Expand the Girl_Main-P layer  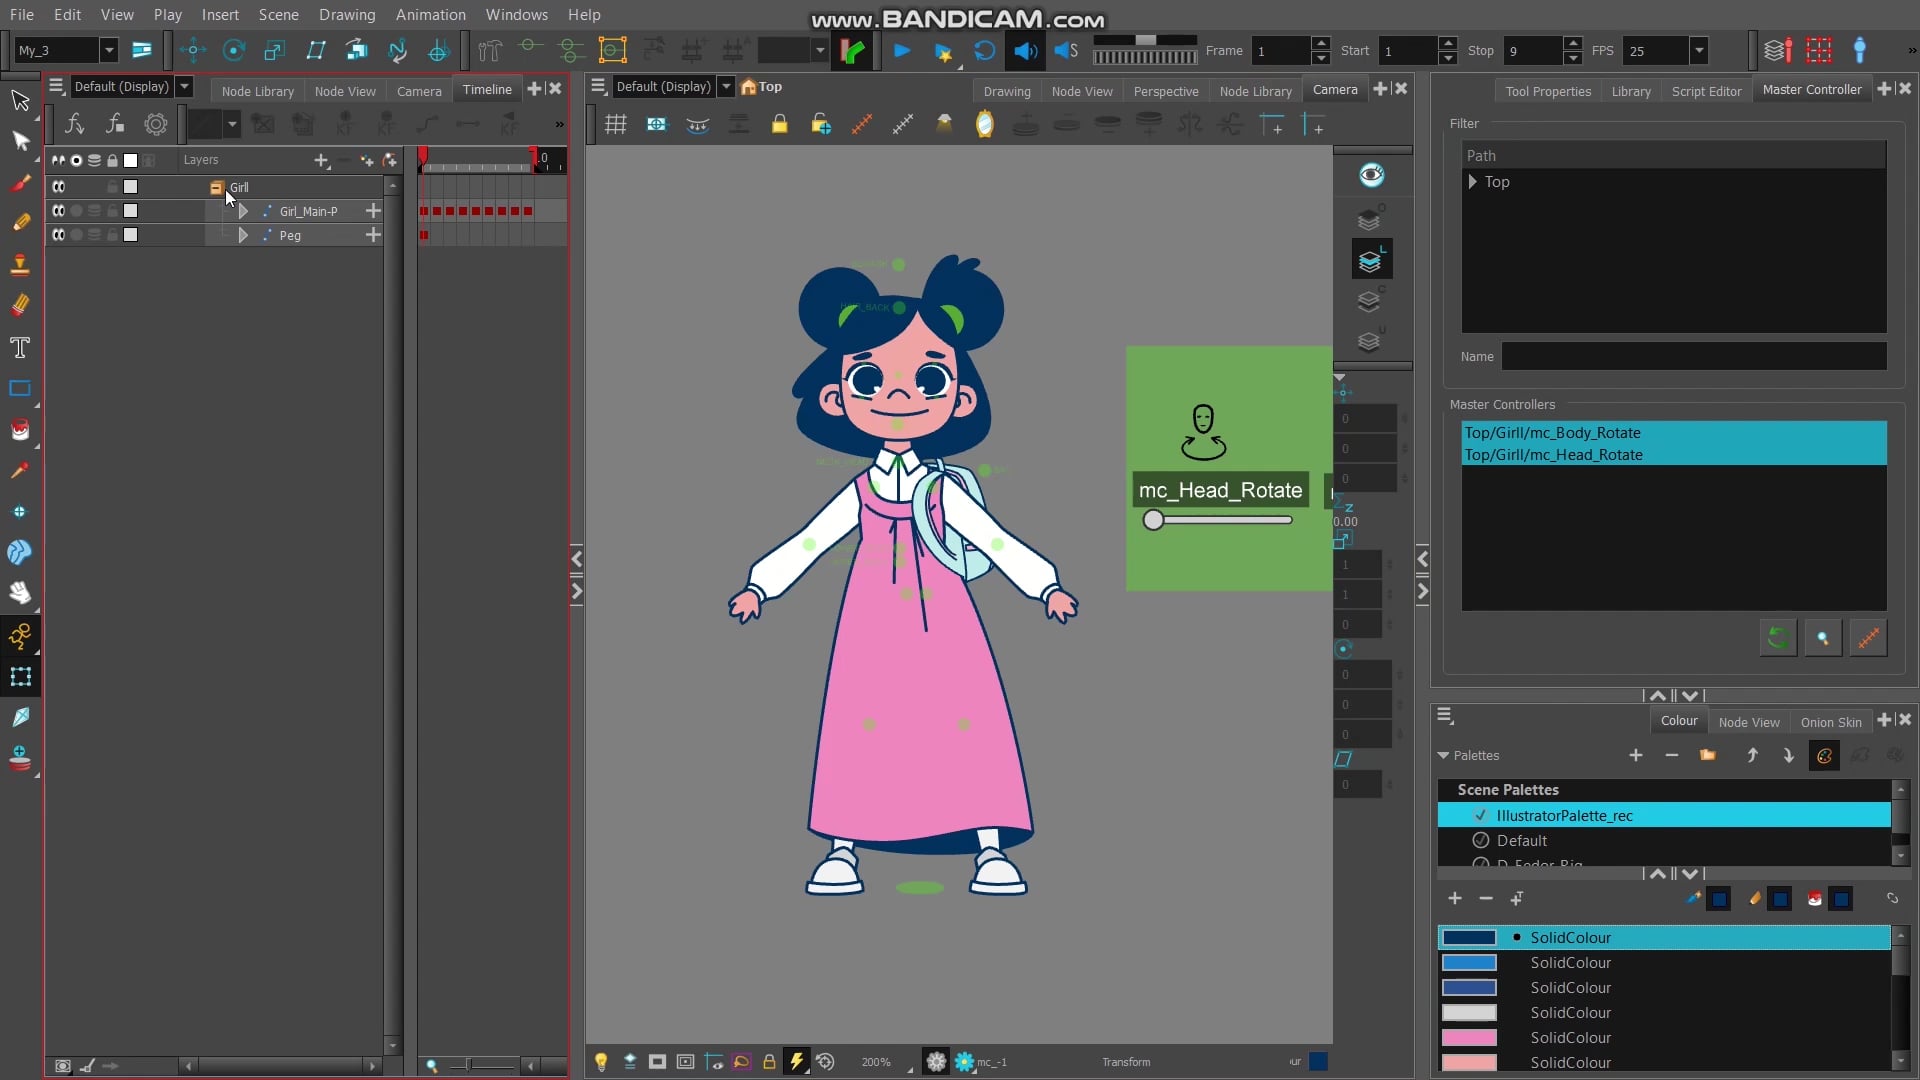point(243,211)
